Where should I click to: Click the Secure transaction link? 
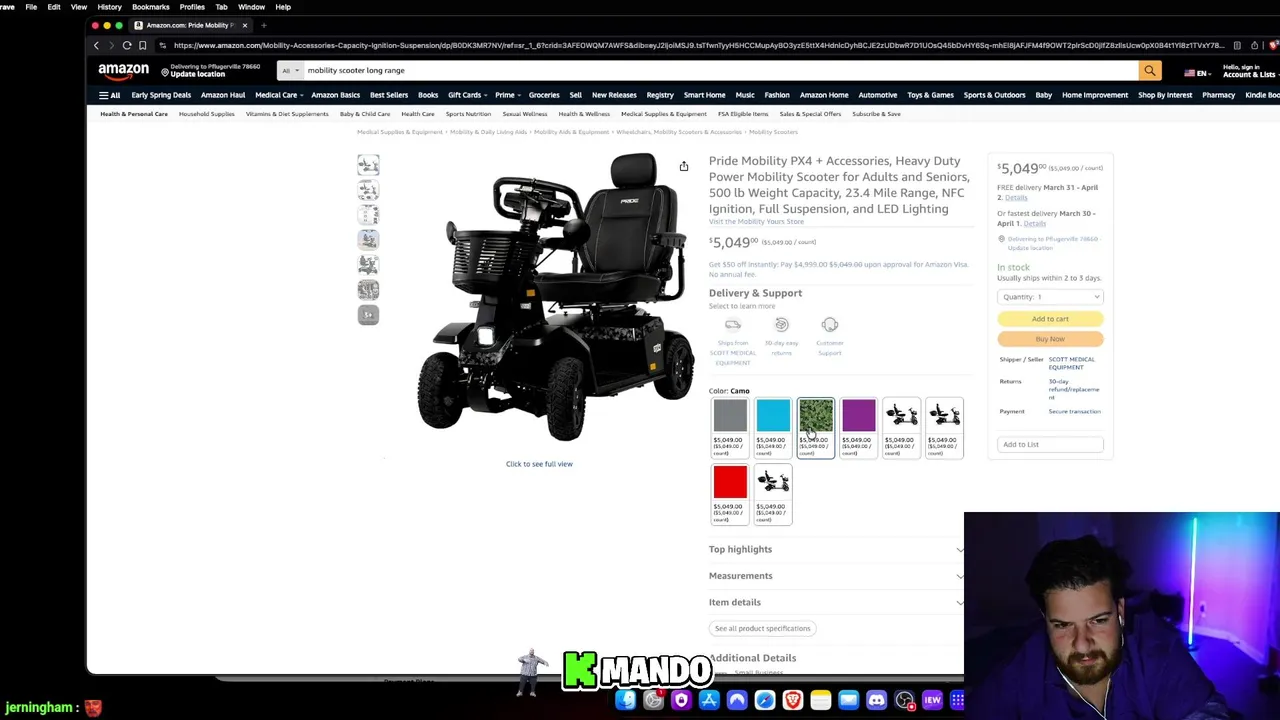pos(1074,411)
